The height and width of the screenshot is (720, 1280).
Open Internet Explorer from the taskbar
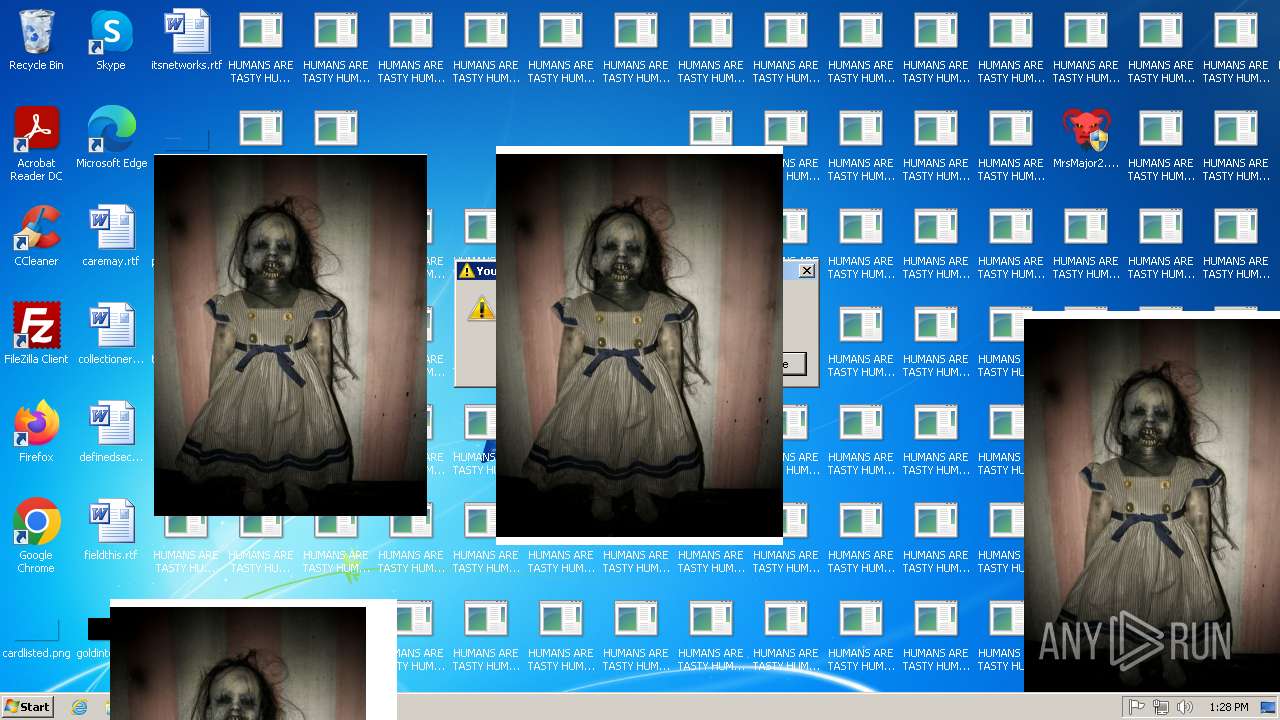coord(79,707)
